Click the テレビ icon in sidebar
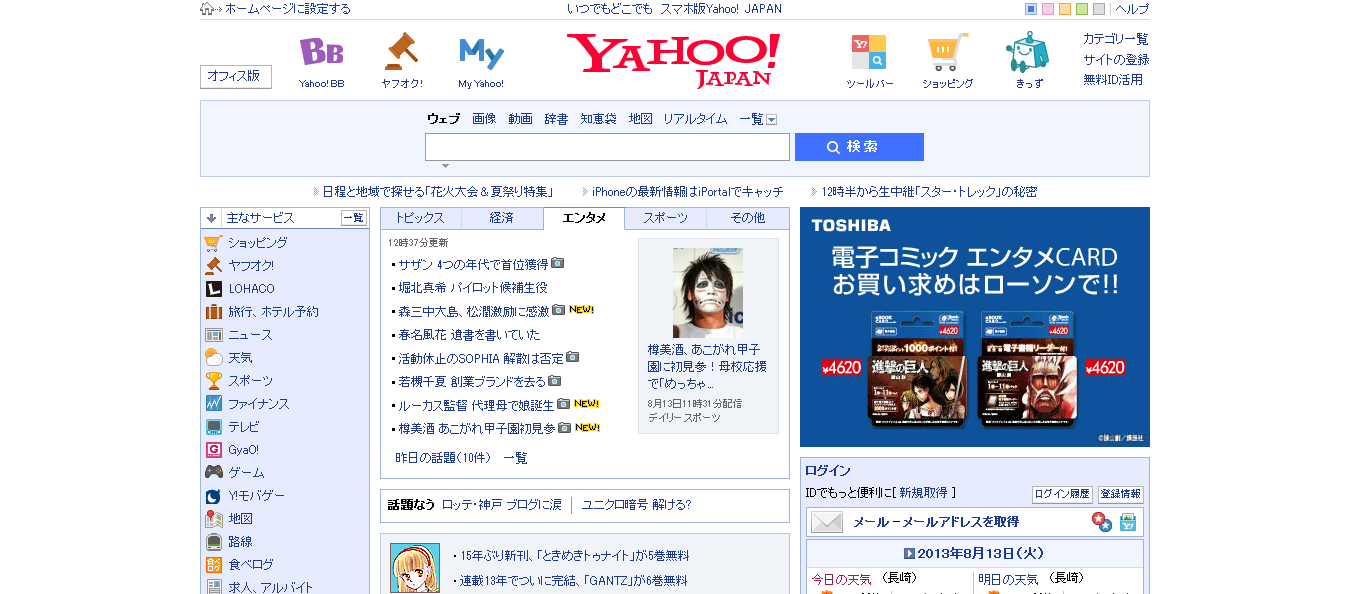The width and height of the screenshot is (1349, 594). click(x=213, y=426)
